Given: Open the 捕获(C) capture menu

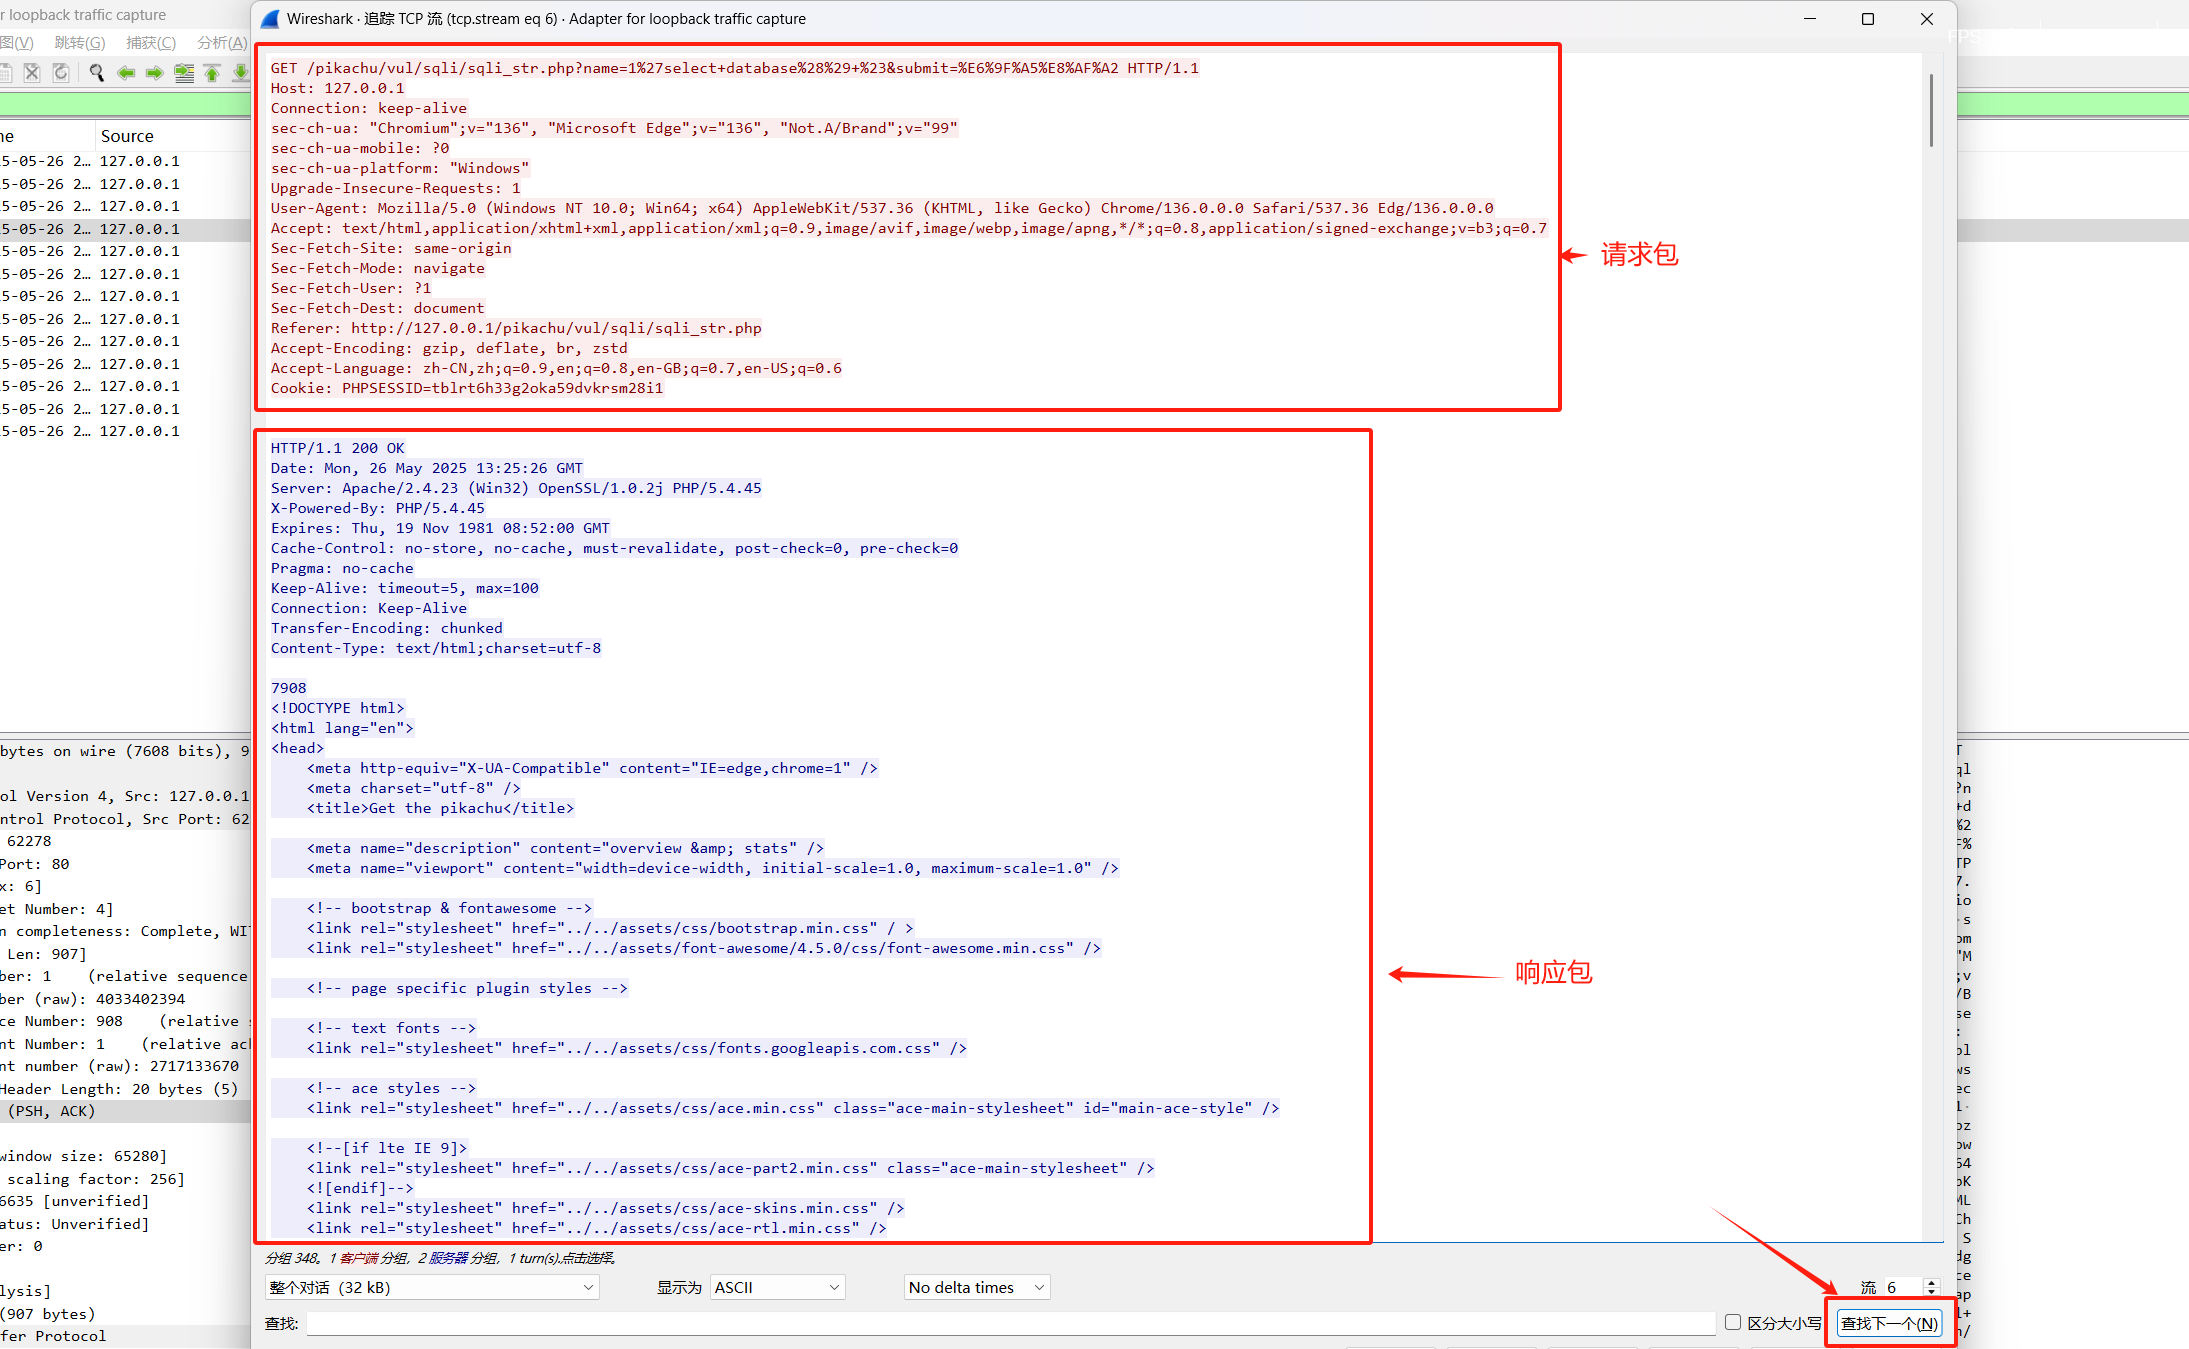Looking at the screenshot, I should (x=151, y=42).
